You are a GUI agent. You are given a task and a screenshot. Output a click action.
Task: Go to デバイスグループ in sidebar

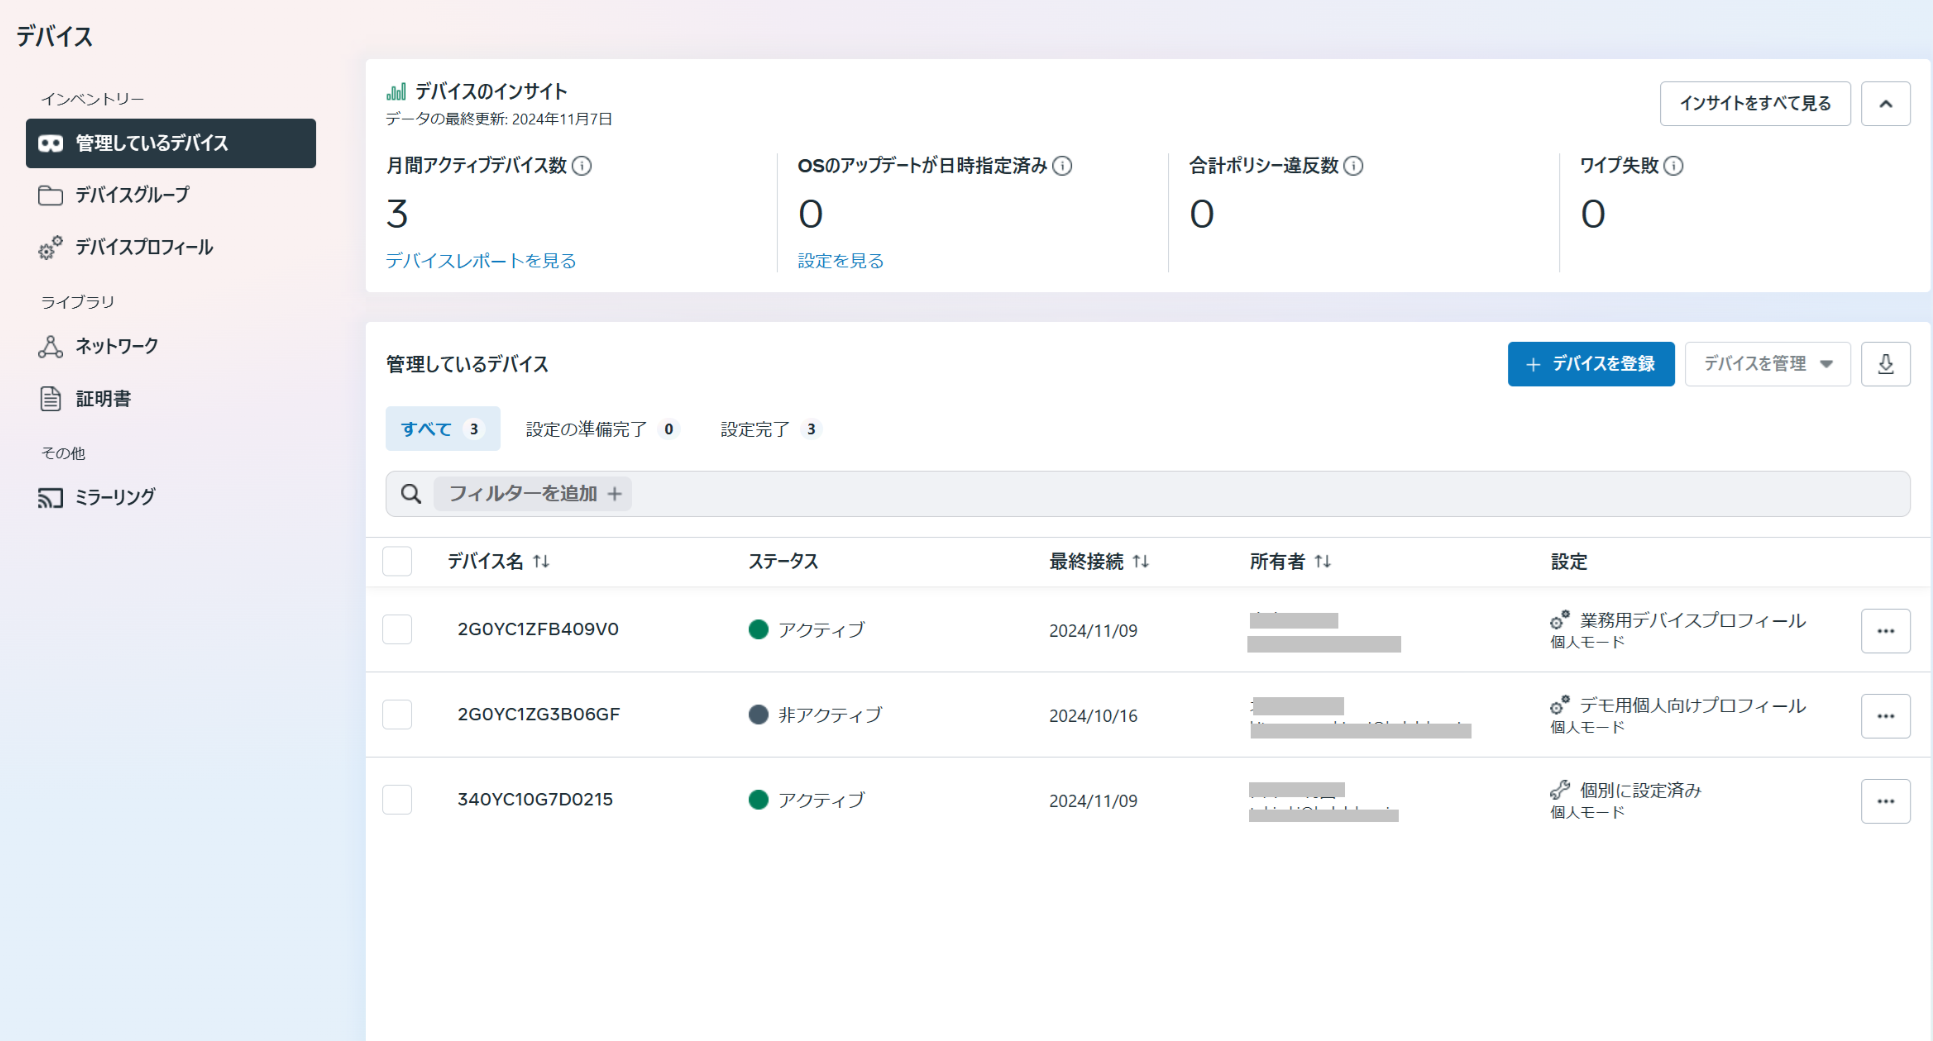click(132, 195)
